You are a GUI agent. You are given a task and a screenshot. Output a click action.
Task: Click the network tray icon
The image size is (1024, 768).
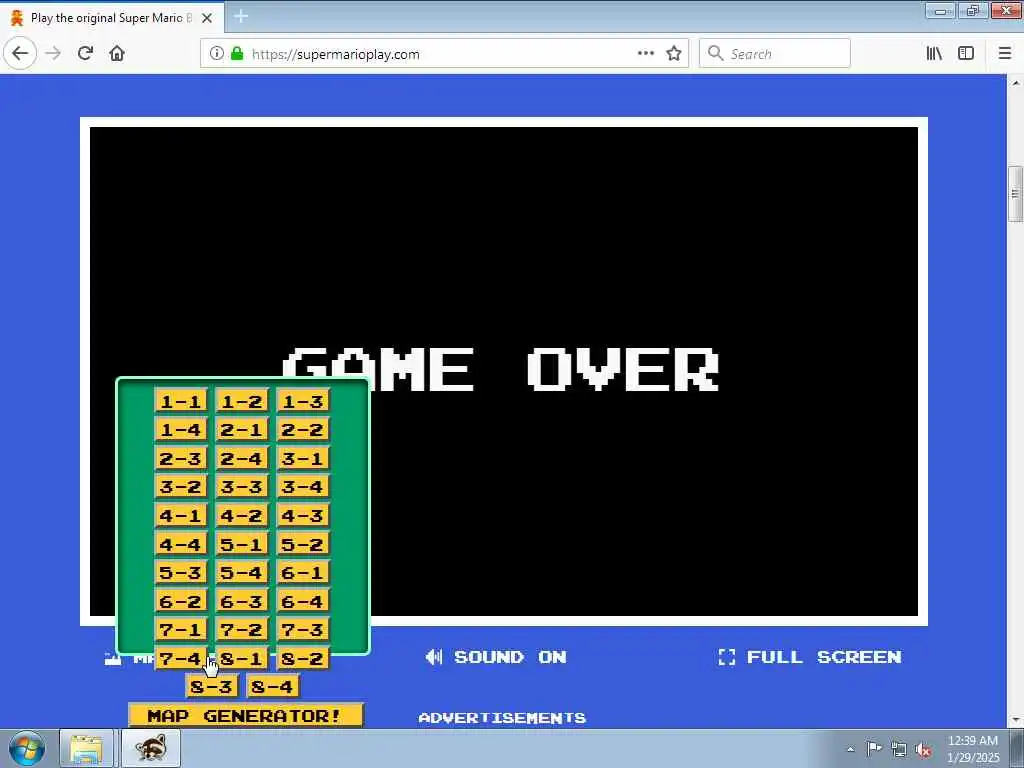(x=899, y=750)
